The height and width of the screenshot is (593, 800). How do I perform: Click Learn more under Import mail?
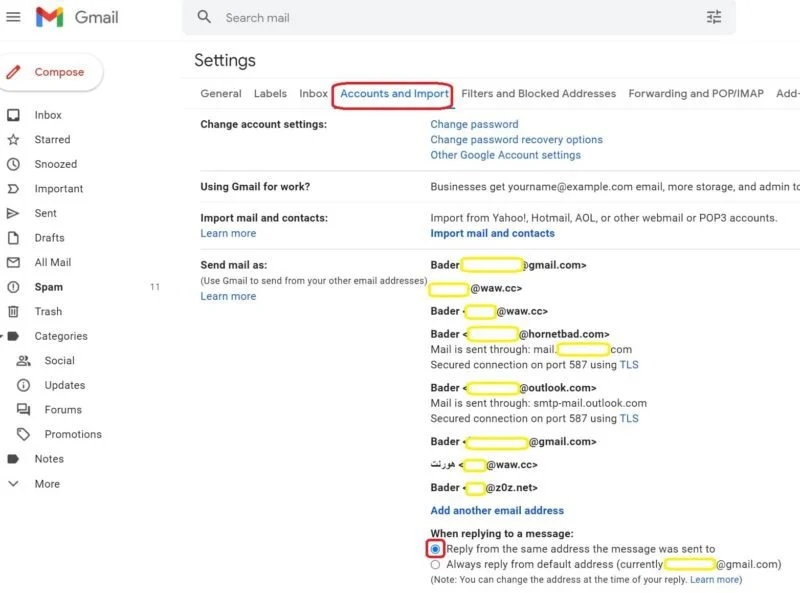pos(228,233)
